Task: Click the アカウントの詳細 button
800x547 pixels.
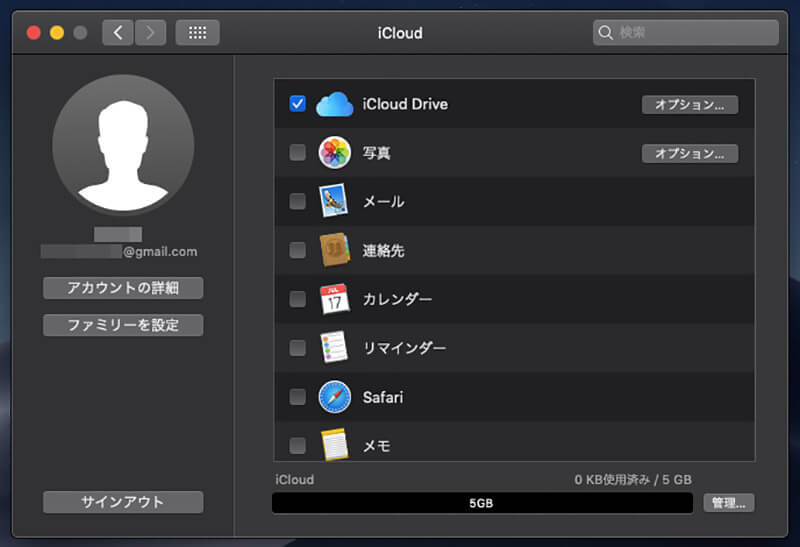Action: (x=123, y=288)
